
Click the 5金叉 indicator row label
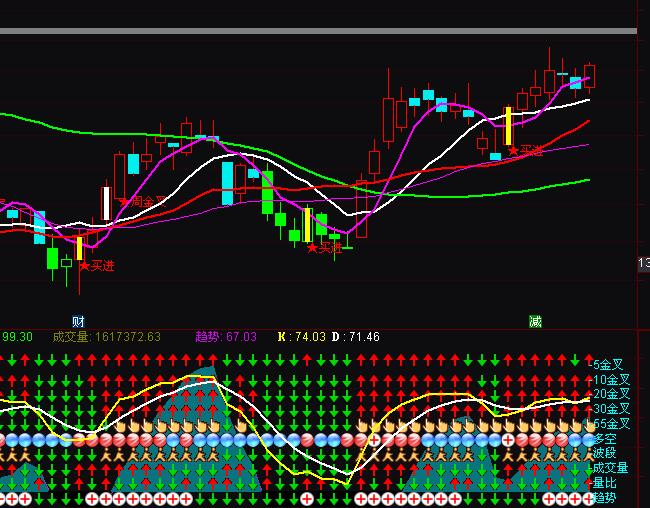point(606,365)
